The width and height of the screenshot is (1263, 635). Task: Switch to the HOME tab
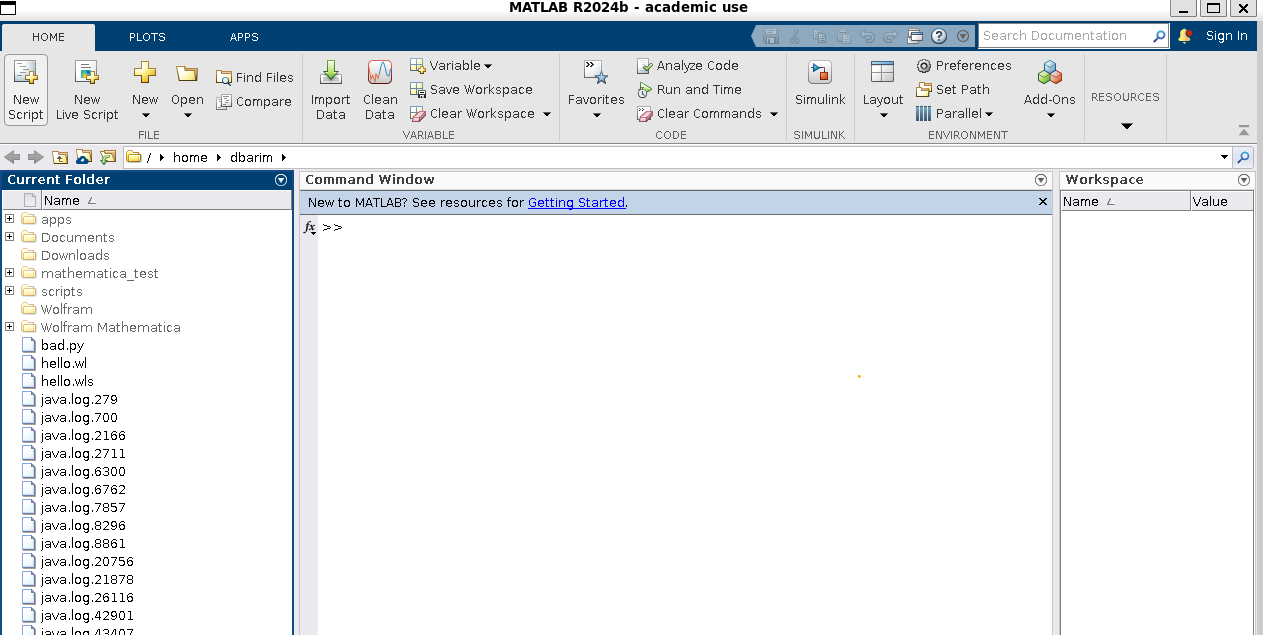pyautogui.click(x=48, y=37)
